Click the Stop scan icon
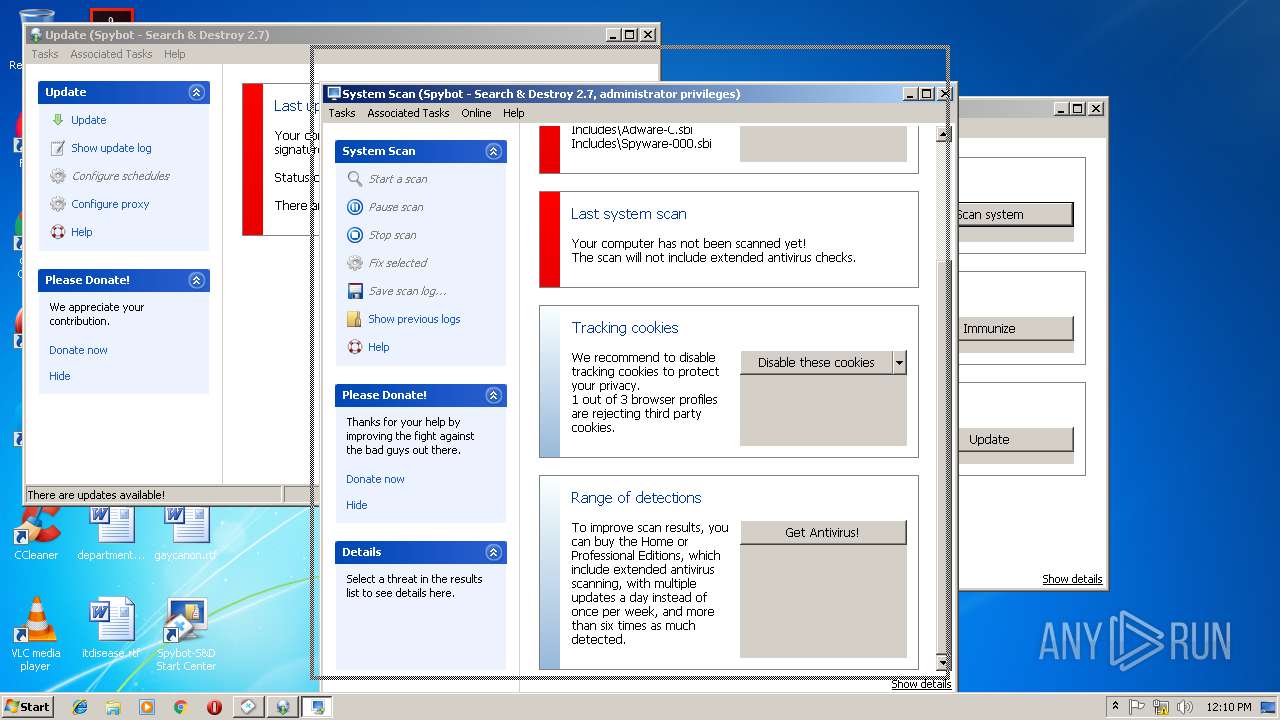 click(355, 235)
